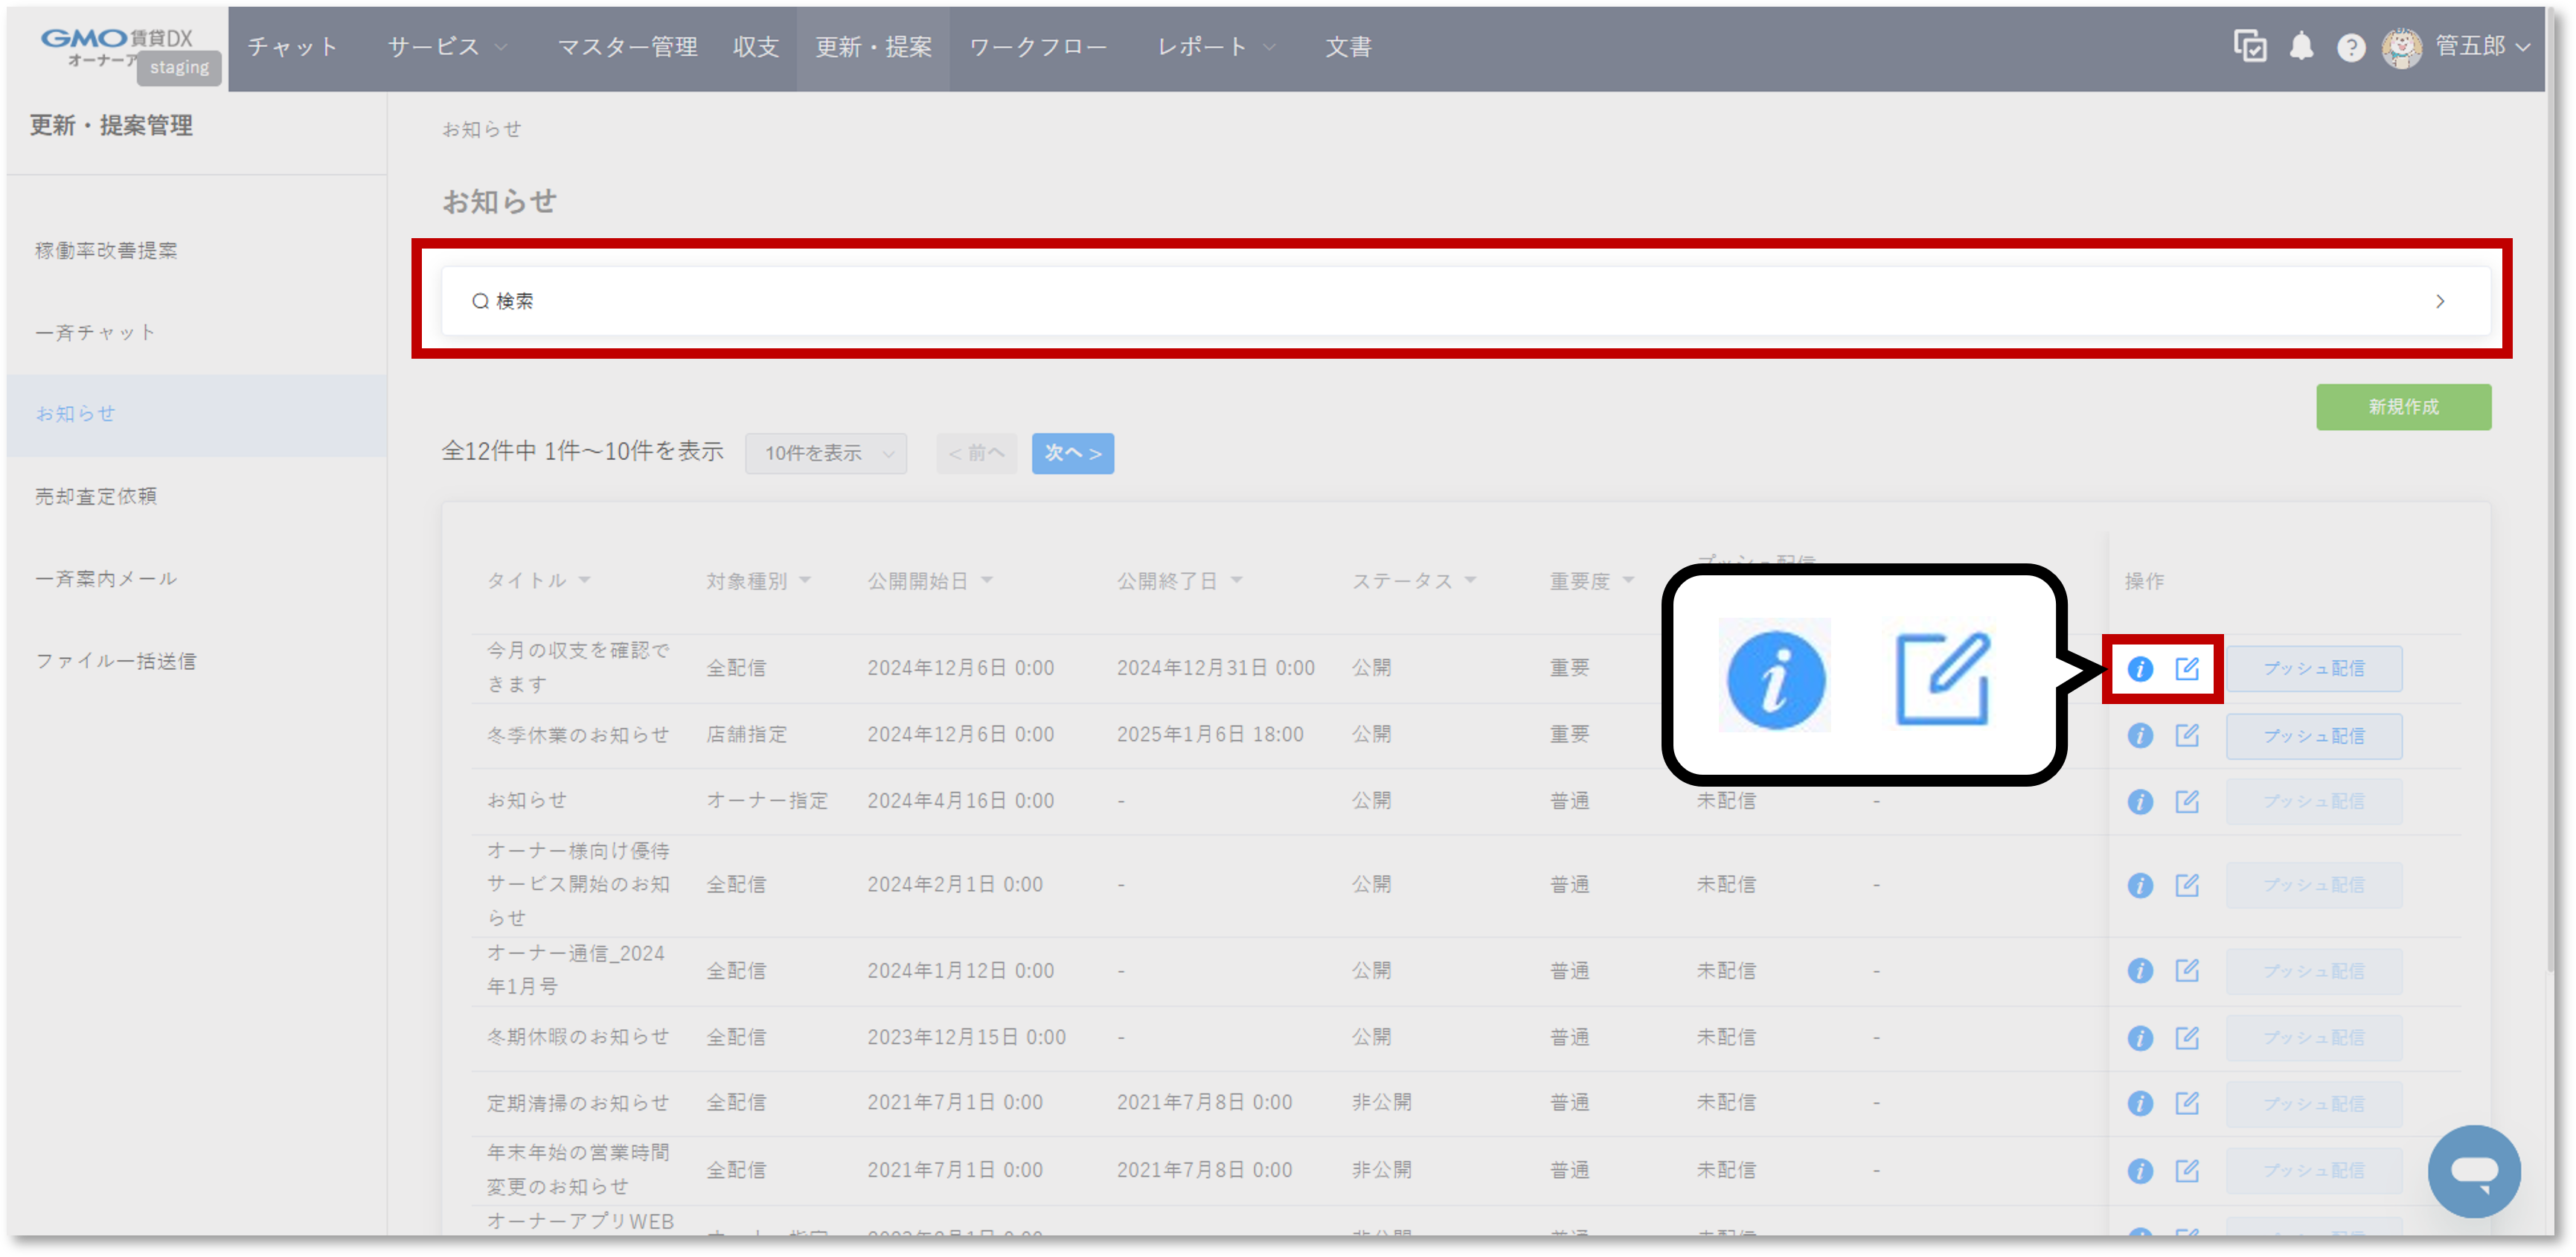2576x1257 pixels.
Task: Open the task checklist icon in header
Action: 2249,46
